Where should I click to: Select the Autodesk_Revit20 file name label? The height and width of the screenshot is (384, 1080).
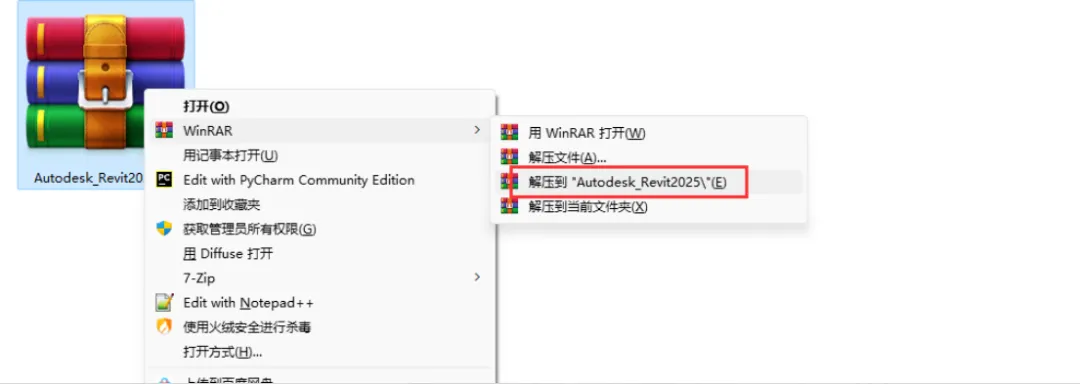coord(88,178)
